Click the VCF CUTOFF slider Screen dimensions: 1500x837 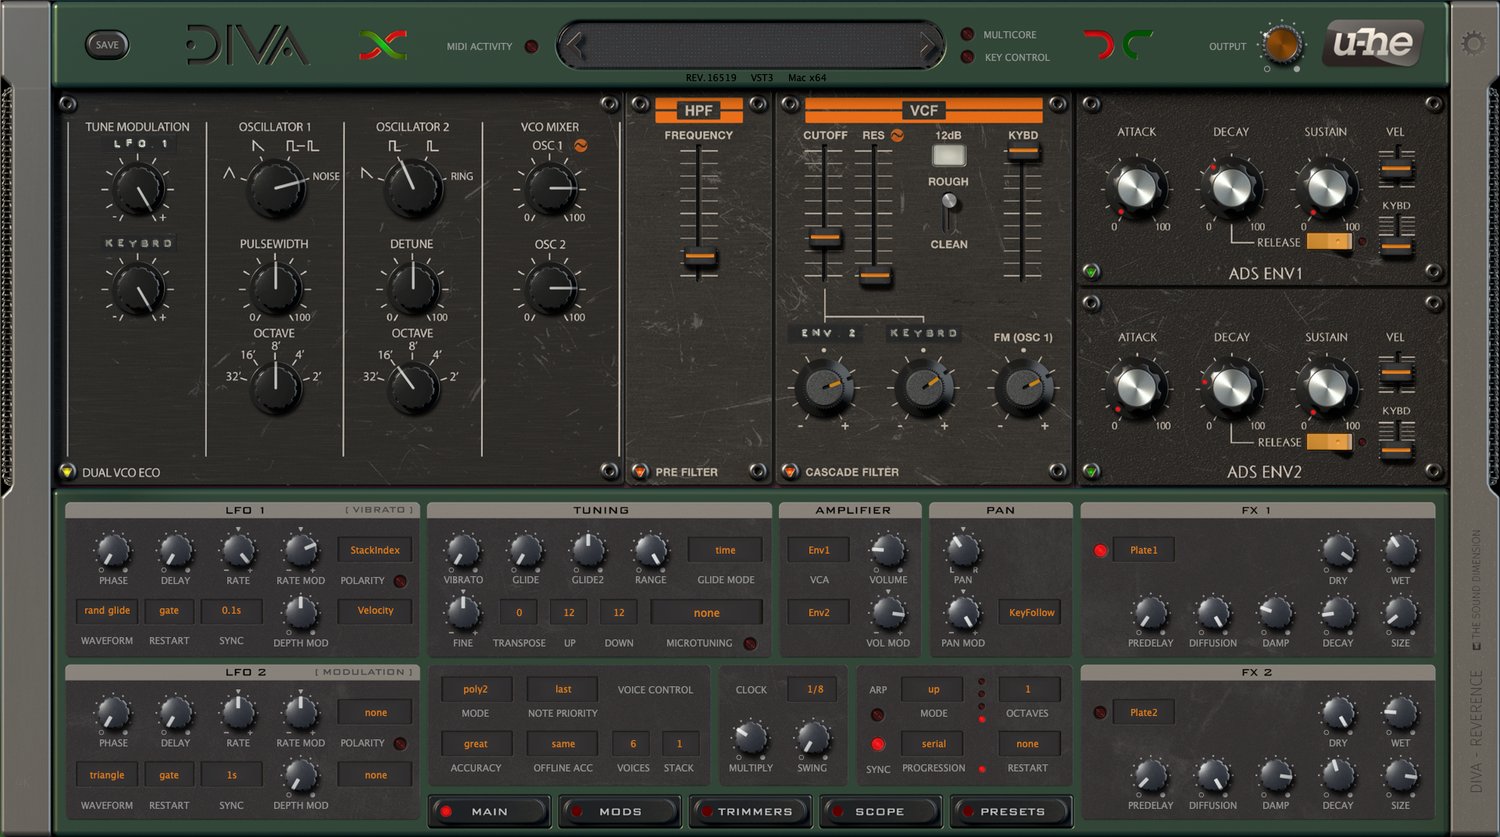pyautogui.click(x=825, y=238)
